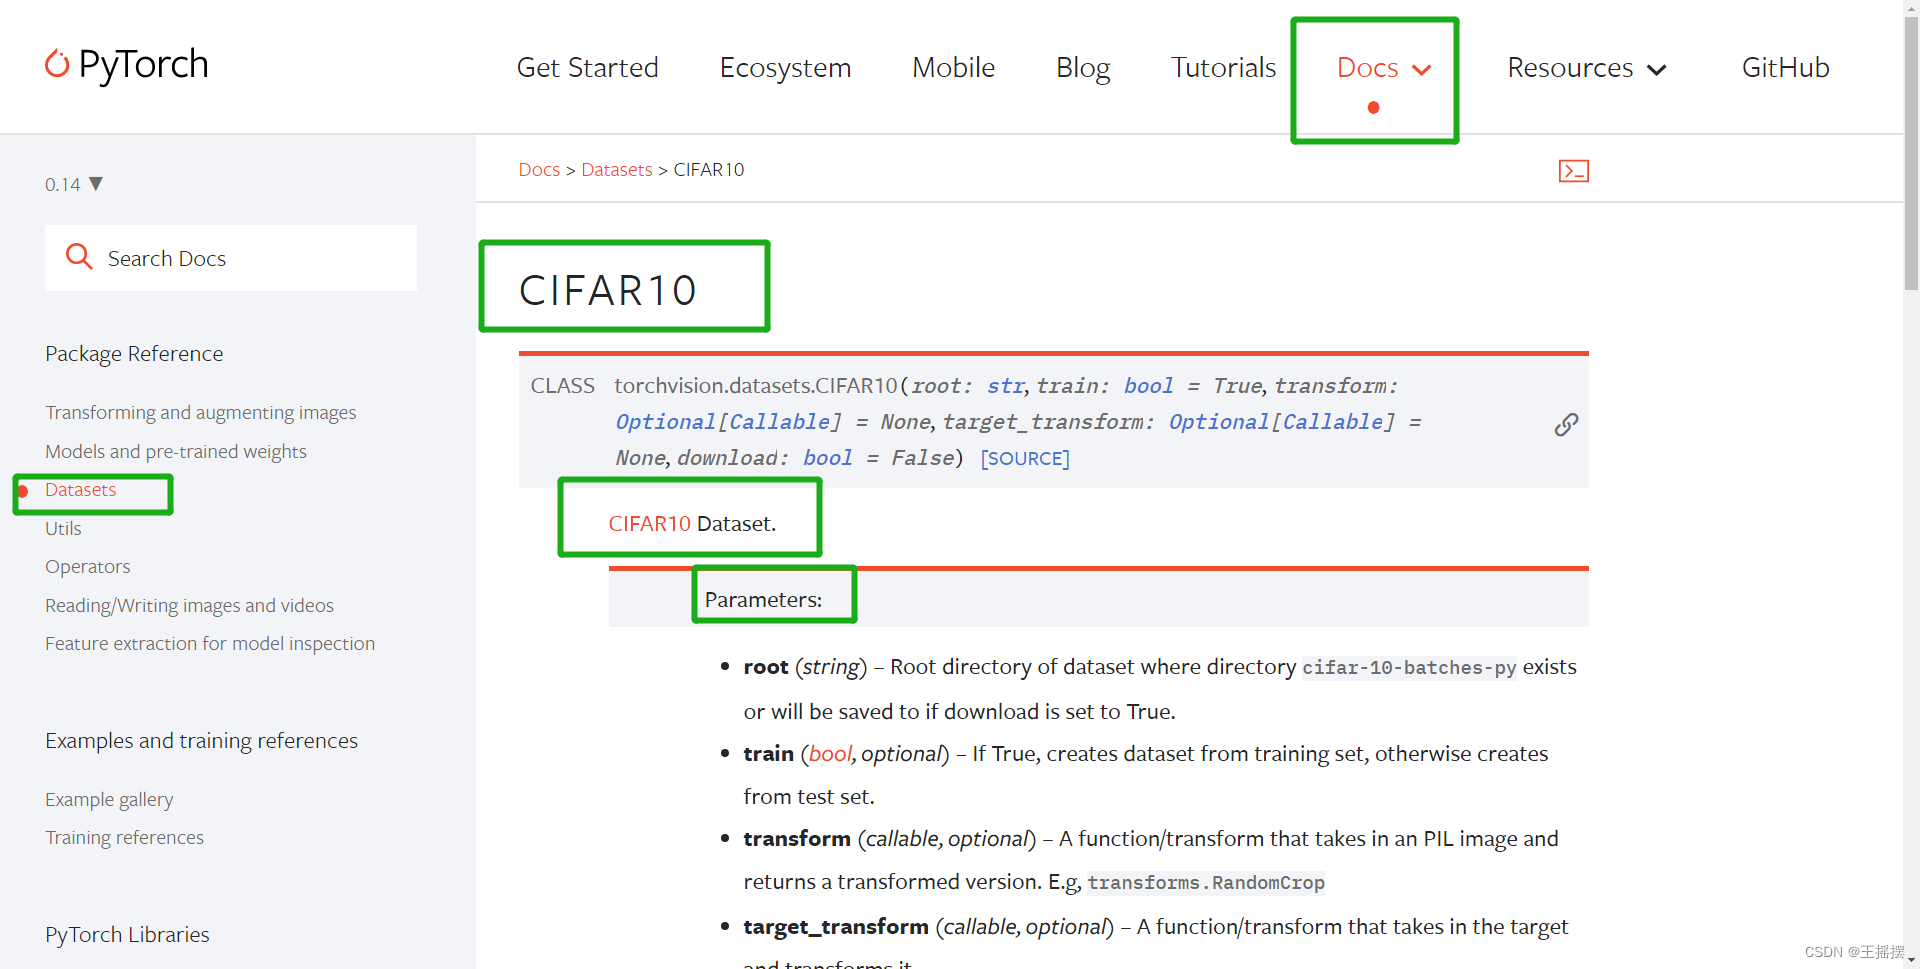Viewport: 1920px width, 969px height.
Task: Copy permalink via the chain link icon
Action: pos(1566,424)
